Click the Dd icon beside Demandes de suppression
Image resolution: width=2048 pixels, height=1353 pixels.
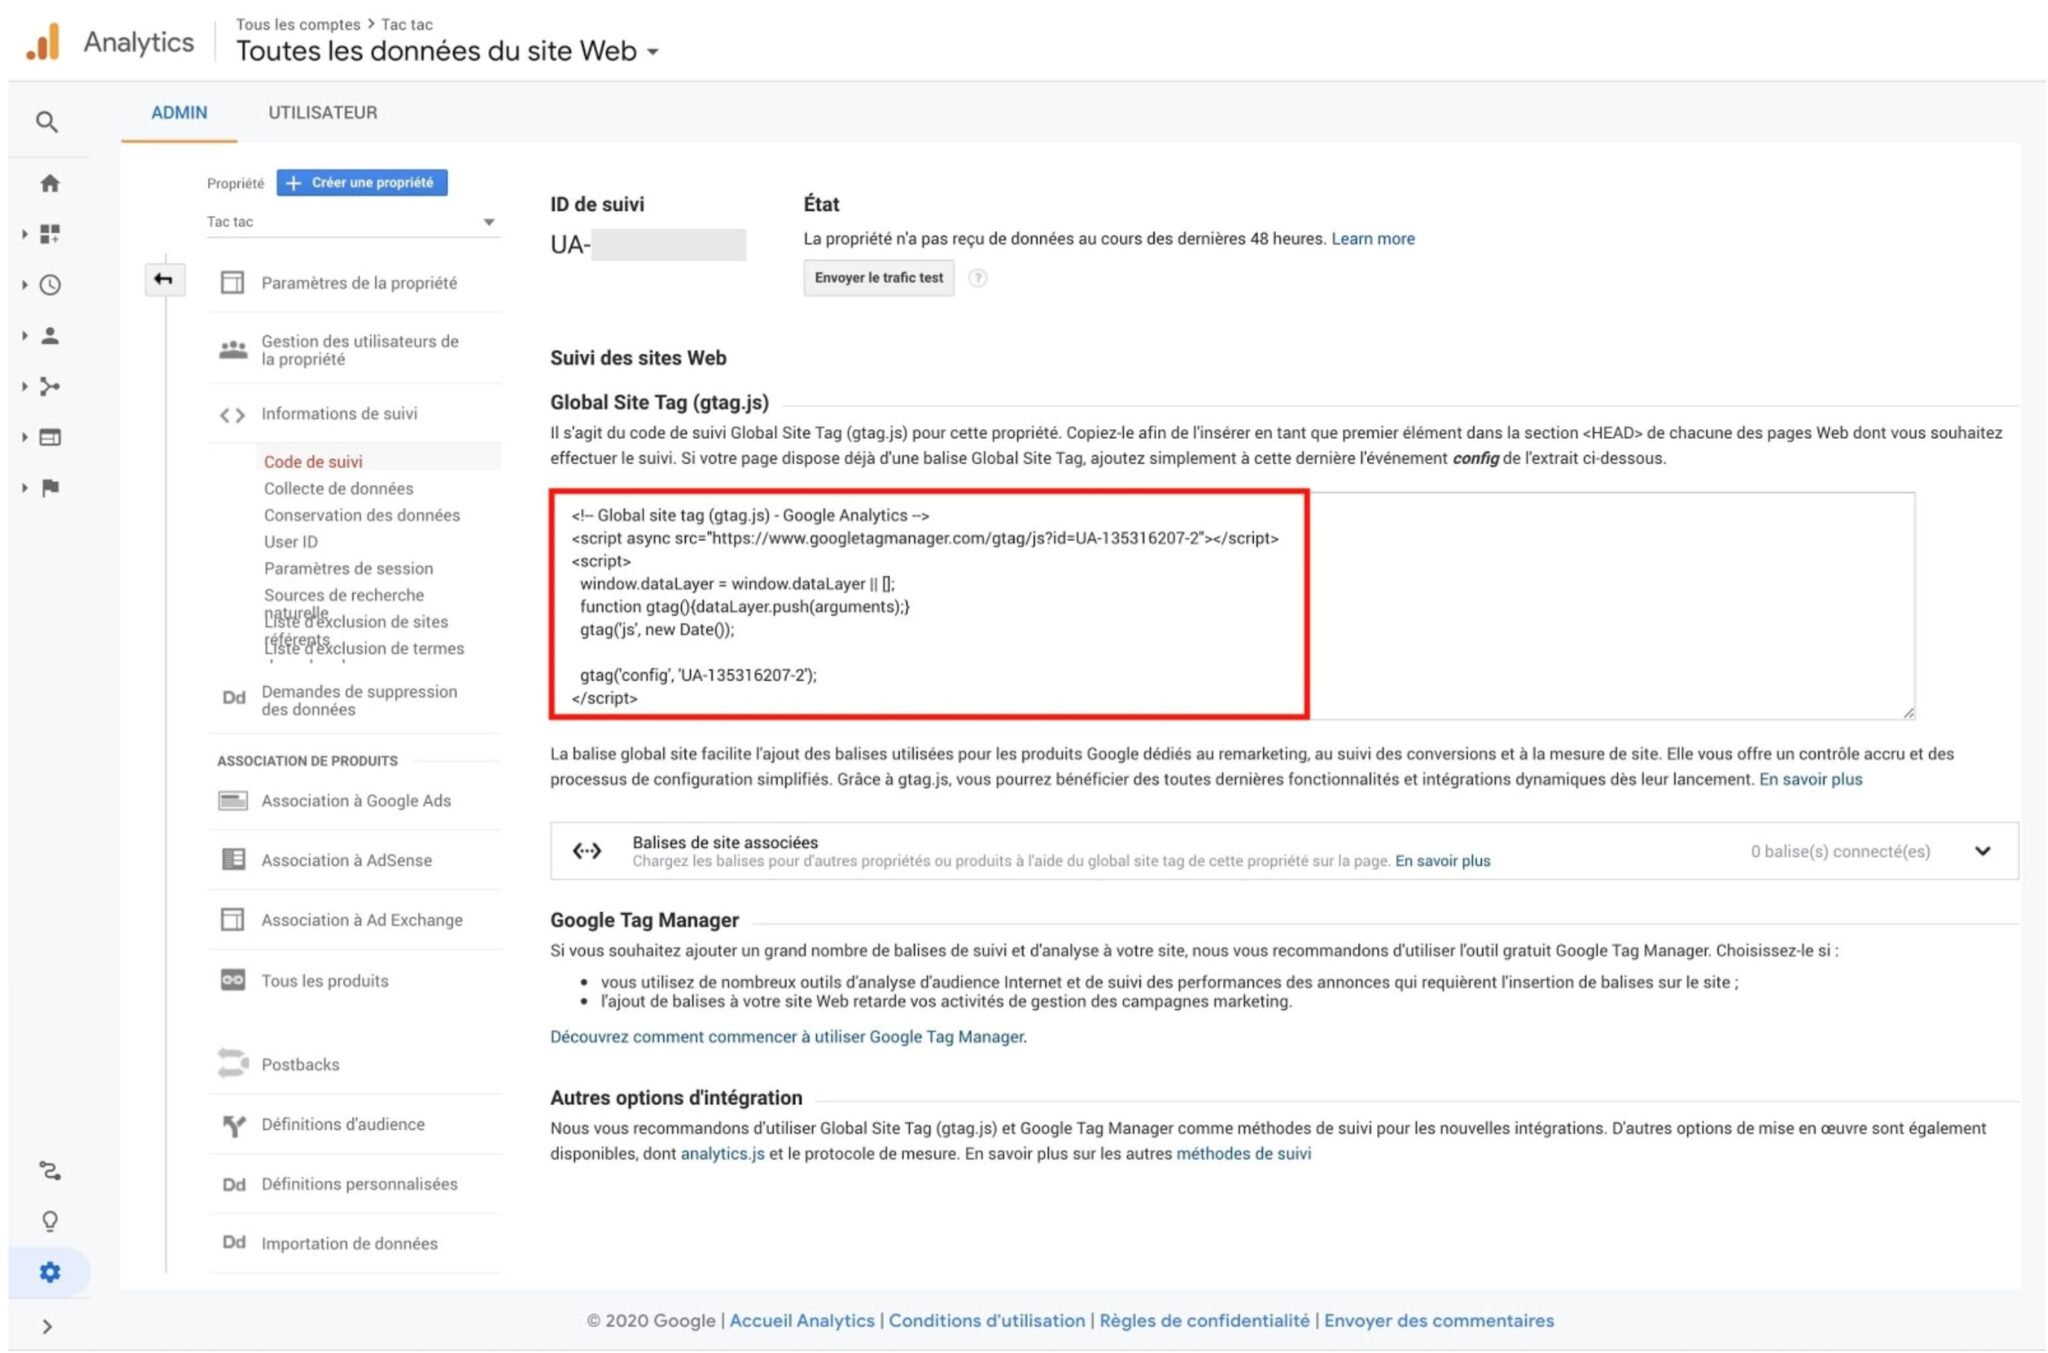pyautogui.click(x=233, y=698)
